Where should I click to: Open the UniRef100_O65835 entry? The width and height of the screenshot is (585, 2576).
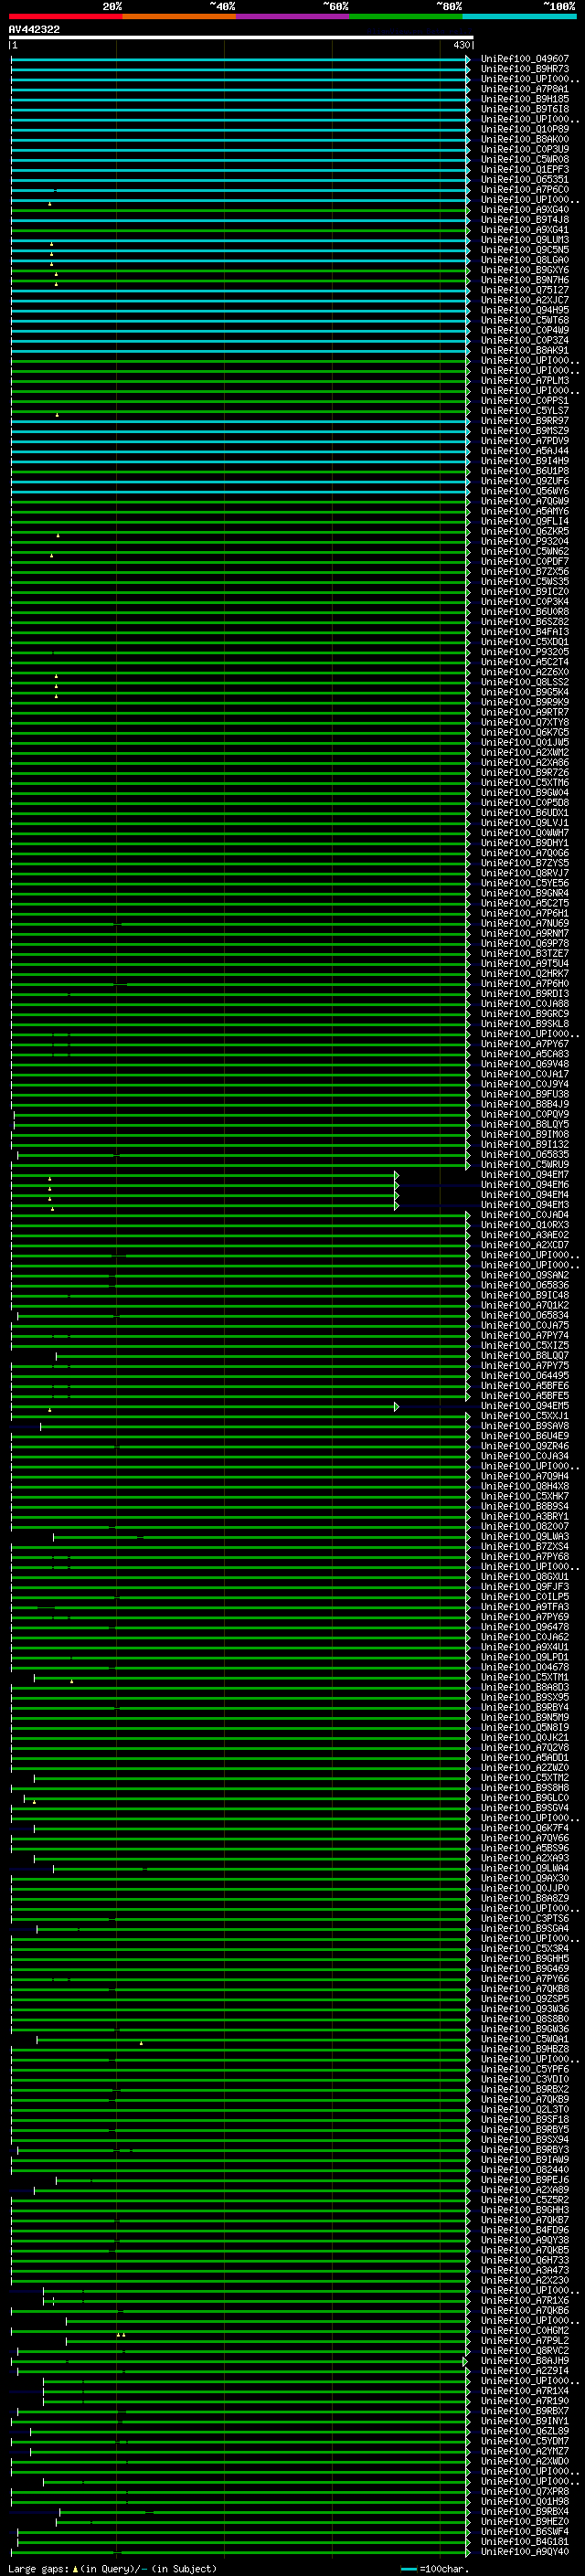(525, 1154)
